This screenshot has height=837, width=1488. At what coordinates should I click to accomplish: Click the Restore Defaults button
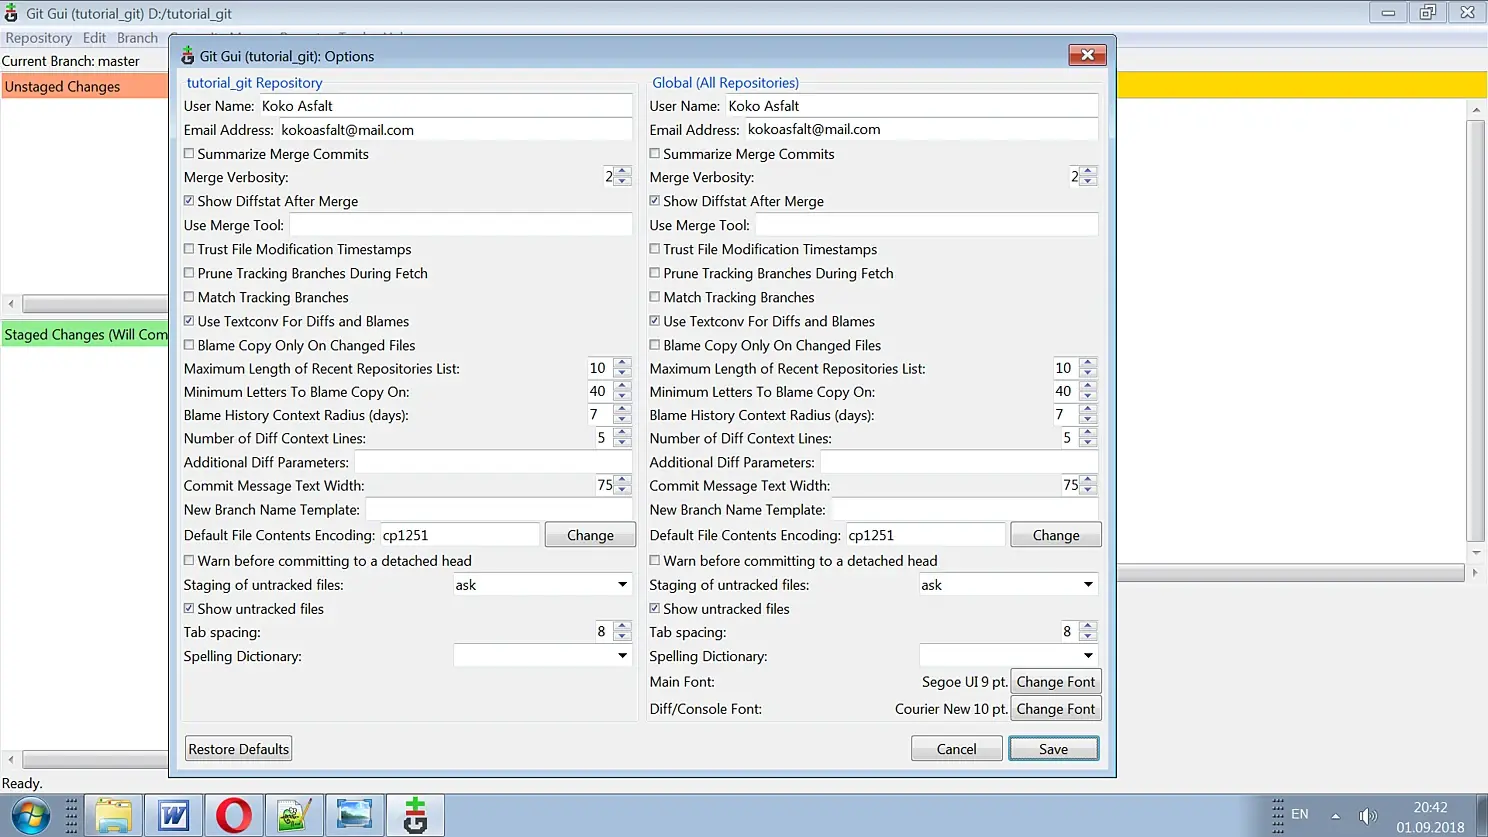(239, 749)
